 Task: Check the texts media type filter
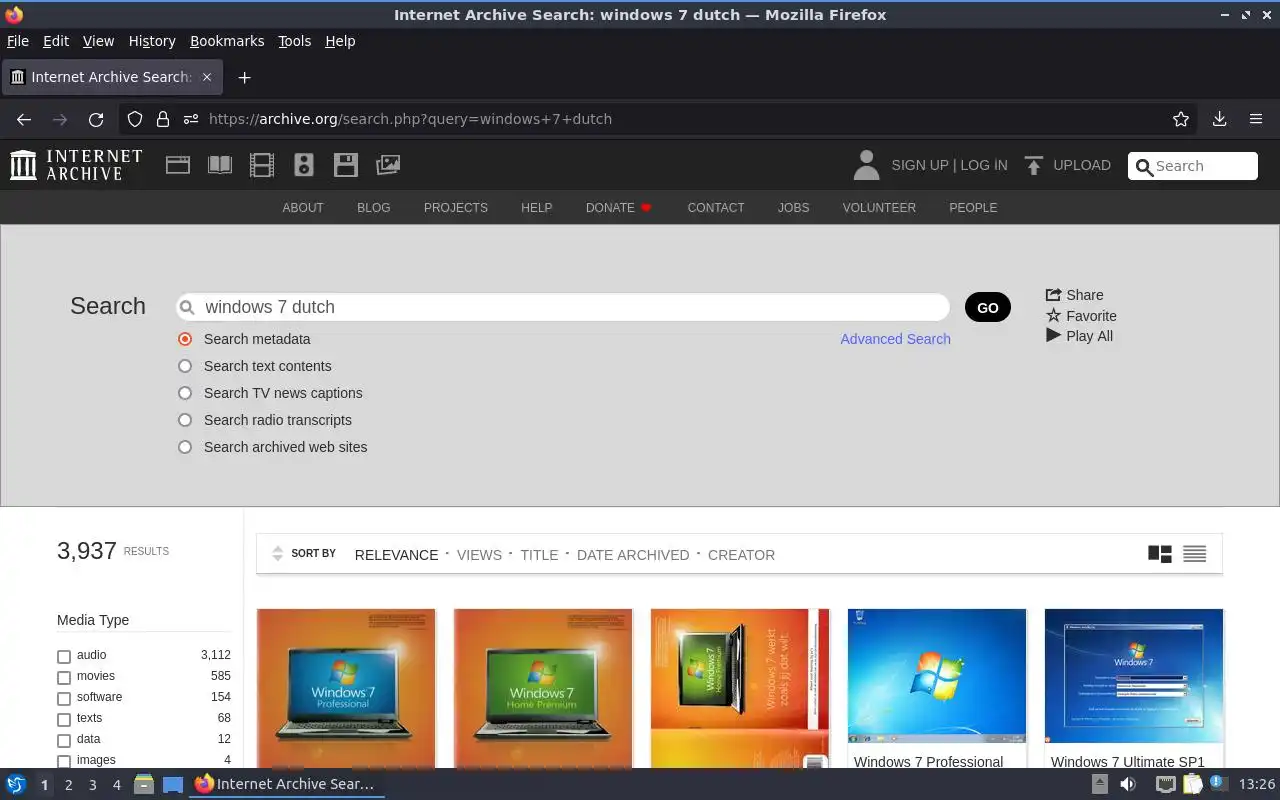(64, 720)
